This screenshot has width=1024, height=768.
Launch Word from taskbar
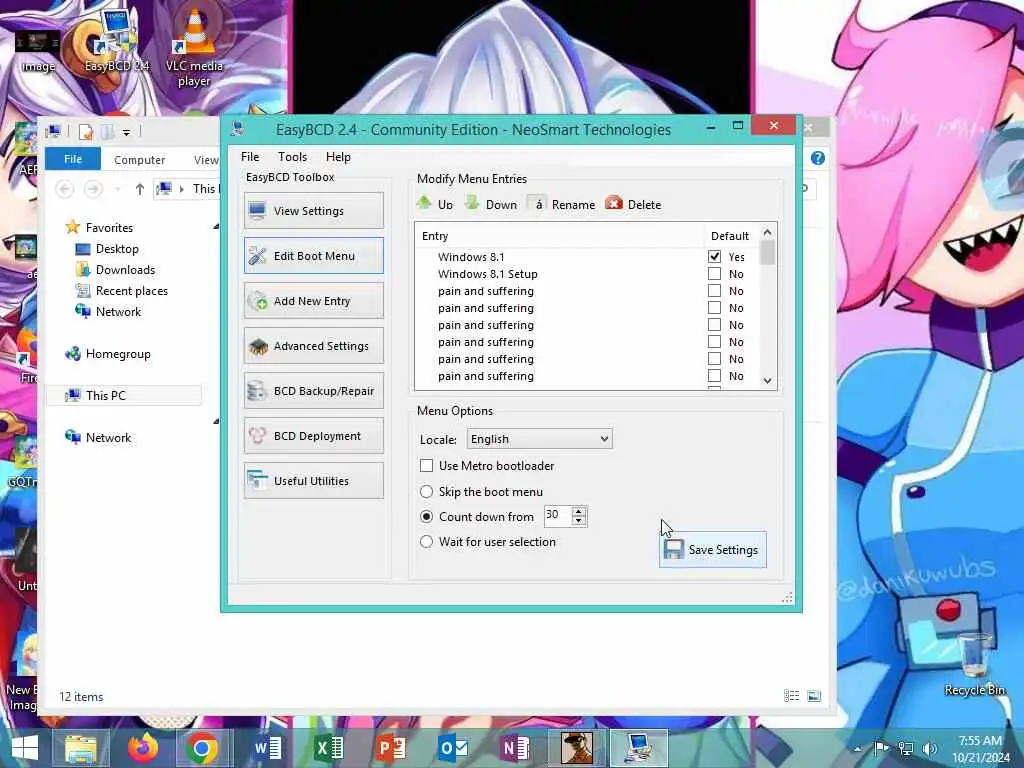tap(267, 748)
